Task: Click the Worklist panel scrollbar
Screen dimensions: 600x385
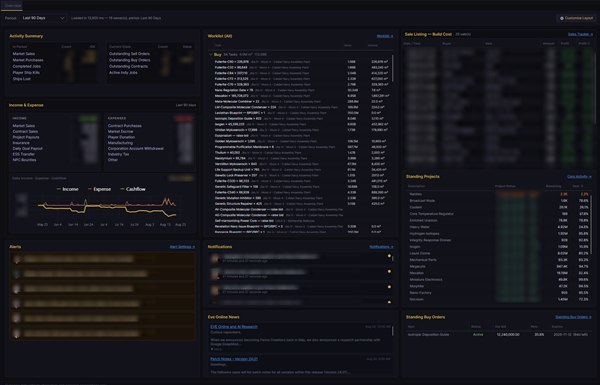Action: coord(393,68)
